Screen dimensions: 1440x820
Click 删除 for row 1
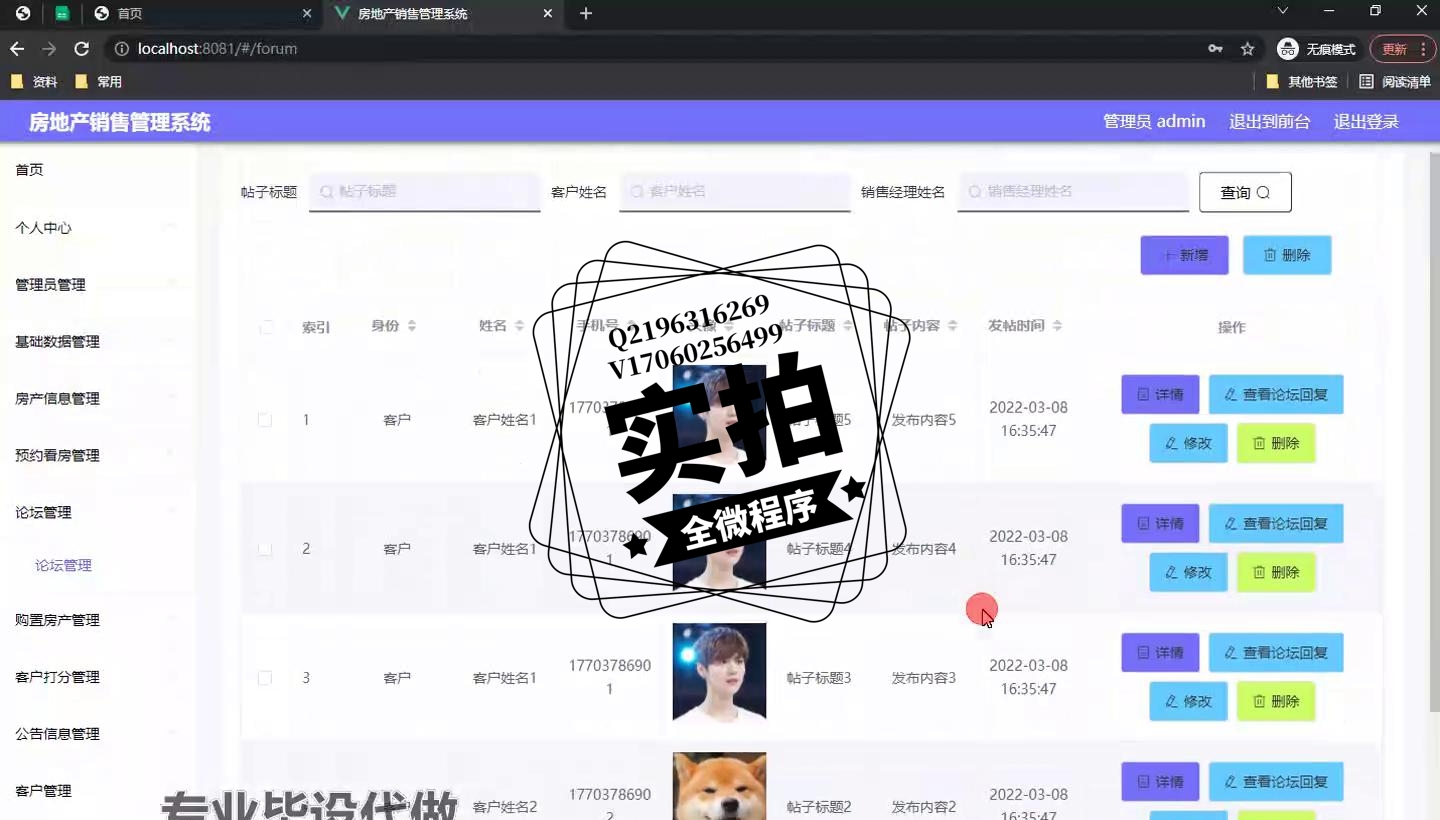tap(1276, 443)
